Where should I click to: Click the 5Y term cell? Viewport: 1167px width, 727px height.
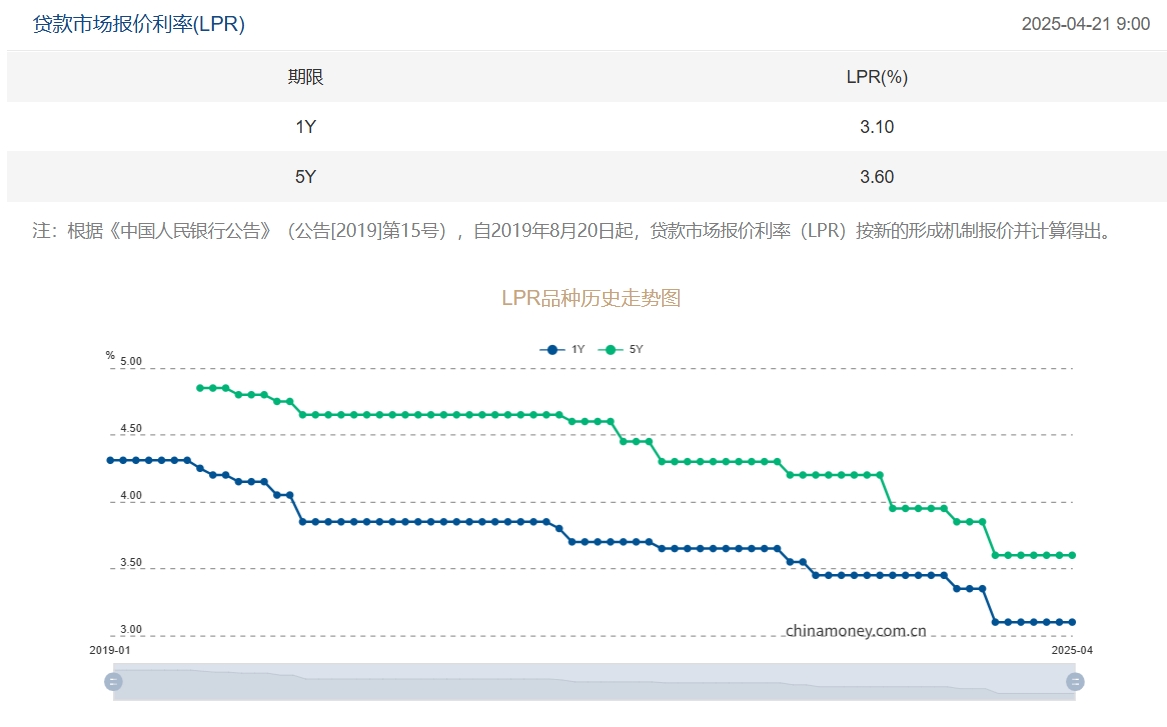[x=305, y=176]
